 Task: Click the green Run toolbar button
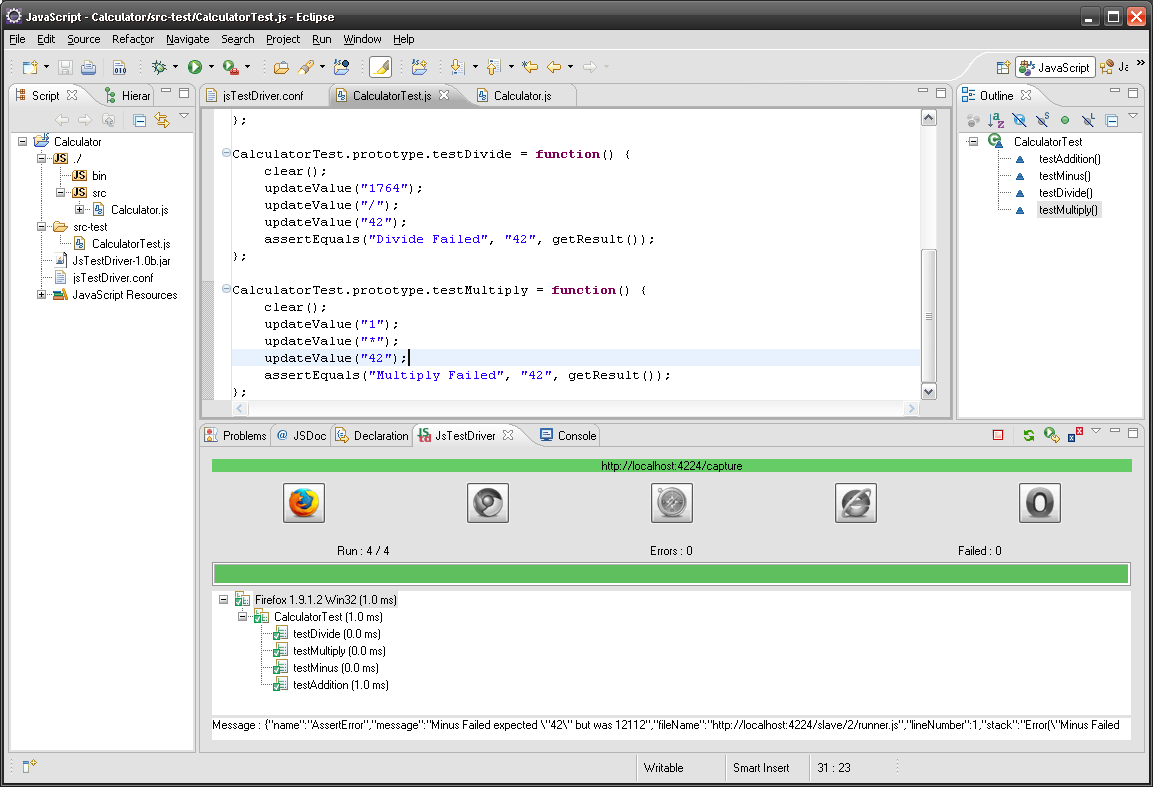(195, 67)
